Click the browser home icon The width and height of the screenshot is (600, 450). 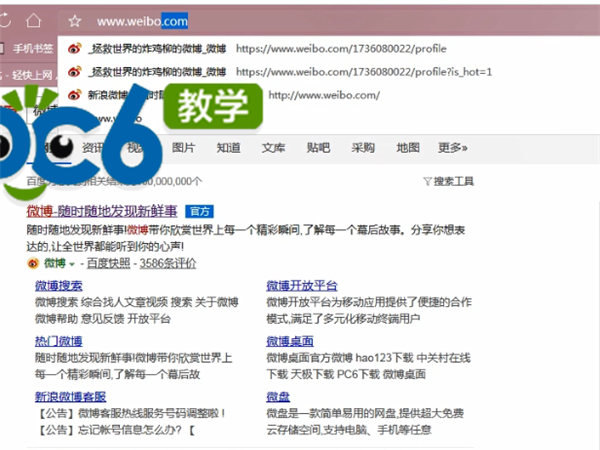click(x=33, y=21)
